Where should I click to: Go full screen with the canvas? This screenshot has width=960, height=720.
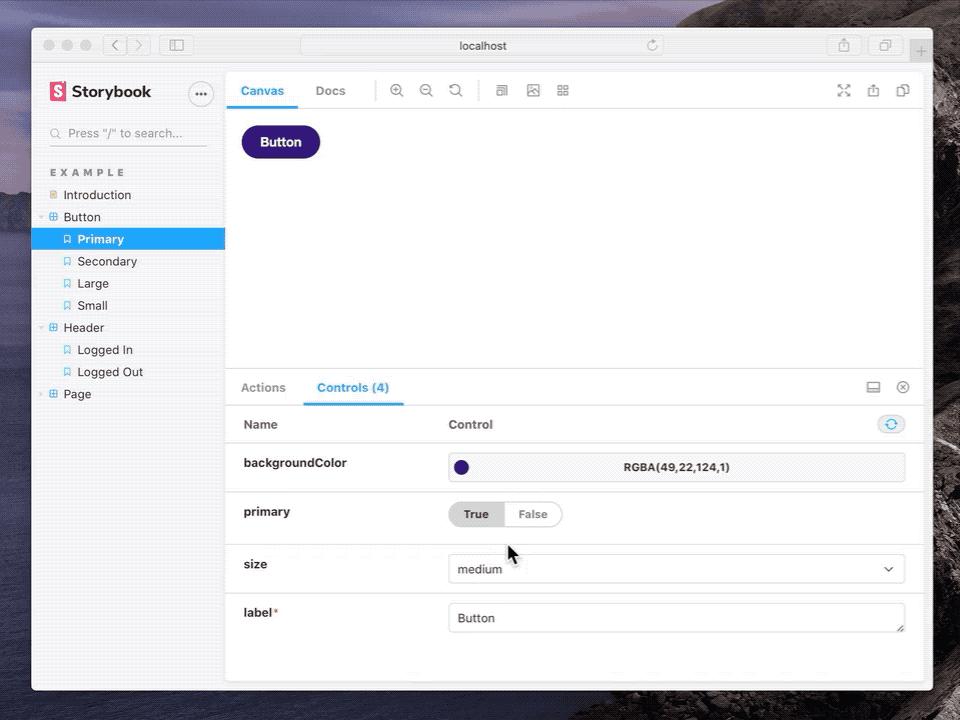click(843, 90)
